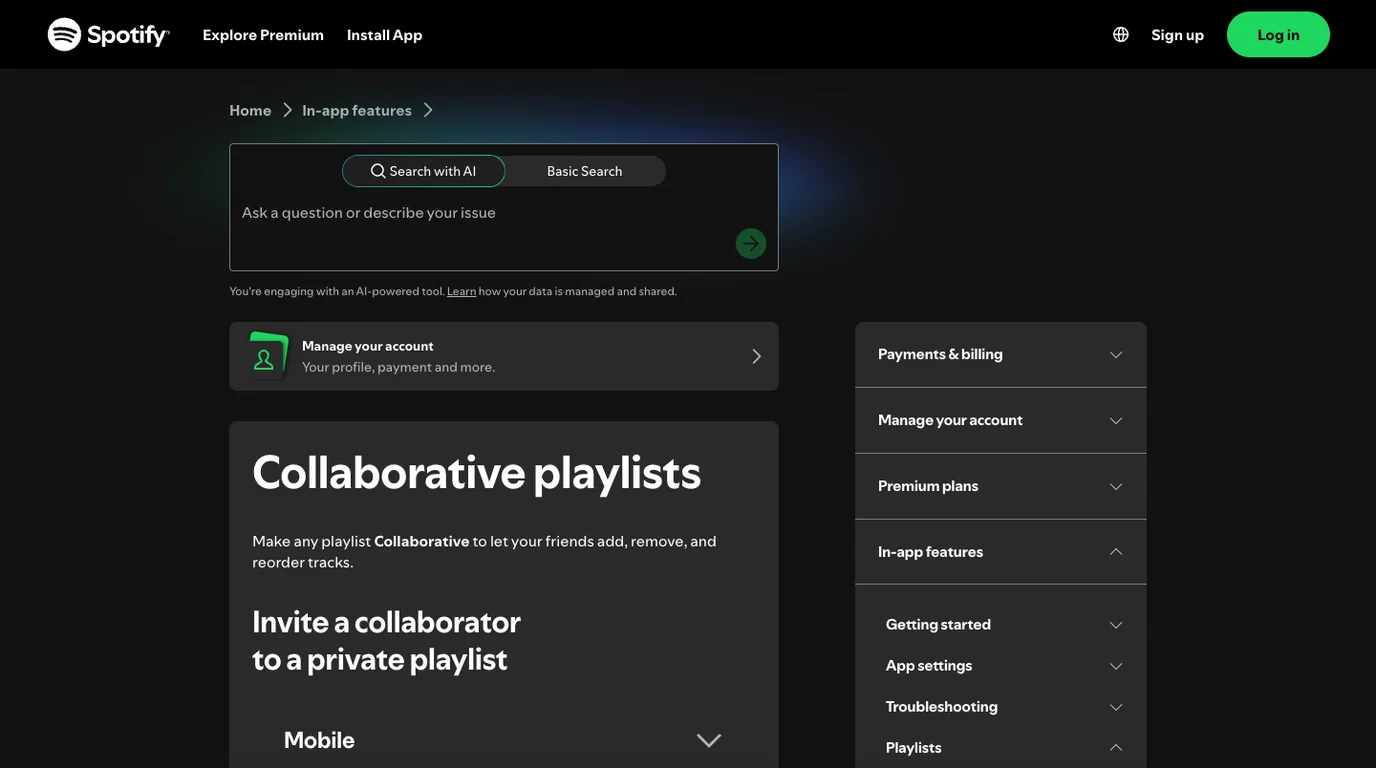1376x768 pixels.
Task: Collapse the In-app features section
Action: click(x=1001, y=552)
